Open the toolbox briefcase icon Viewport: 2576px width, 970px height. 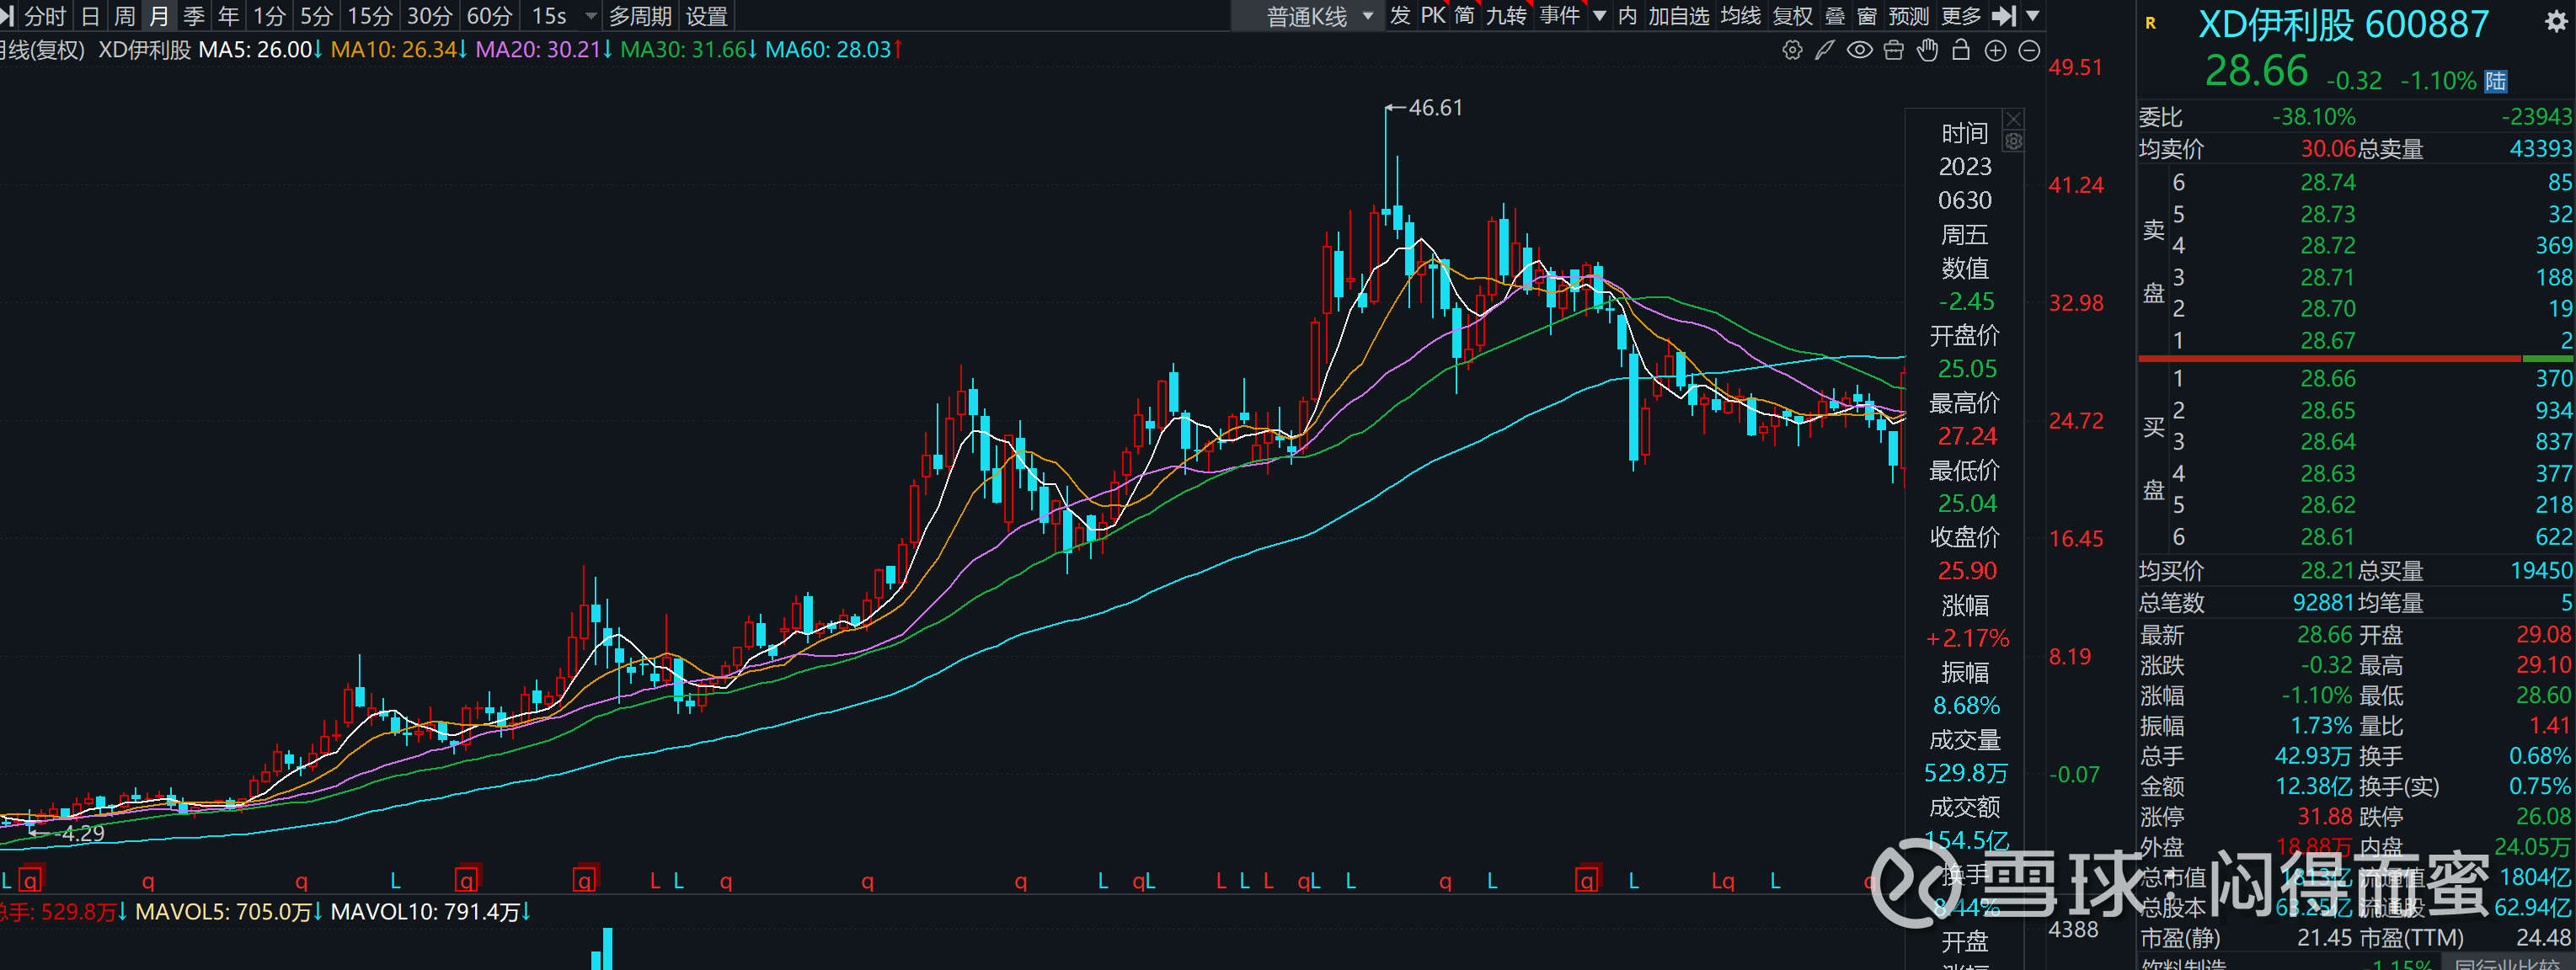click(x=1893, y=50)
